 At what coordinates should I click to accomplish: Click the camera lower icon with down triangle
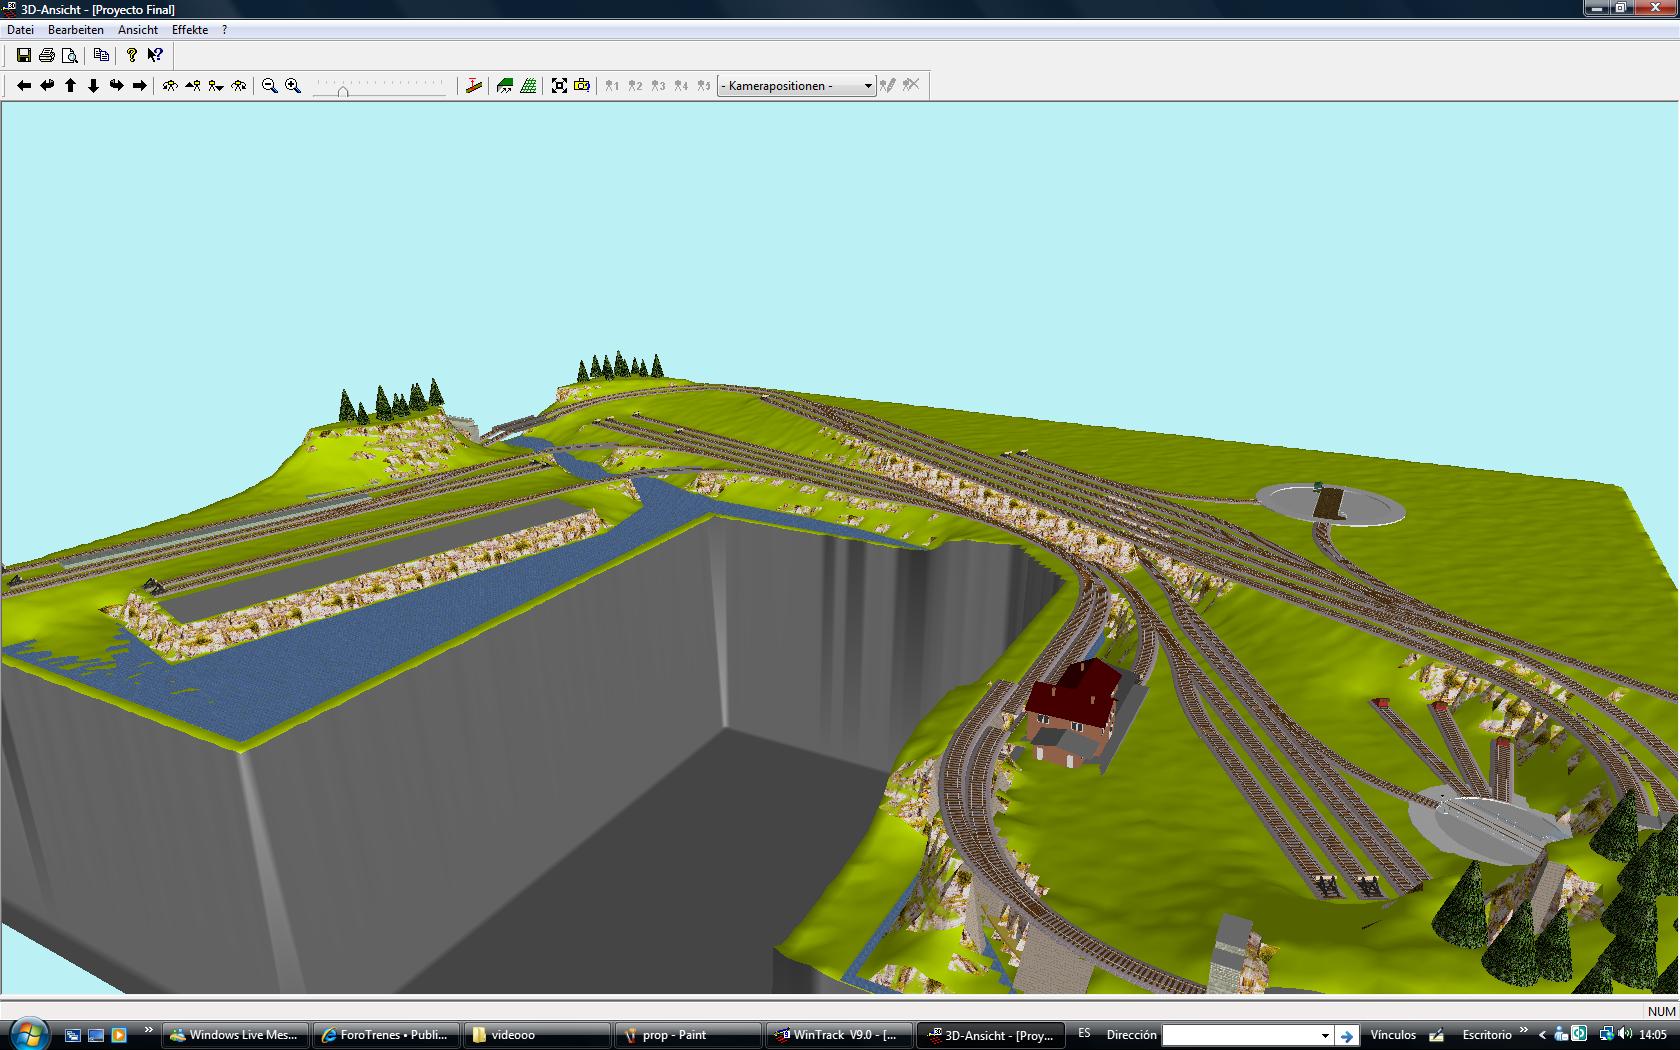216,86
